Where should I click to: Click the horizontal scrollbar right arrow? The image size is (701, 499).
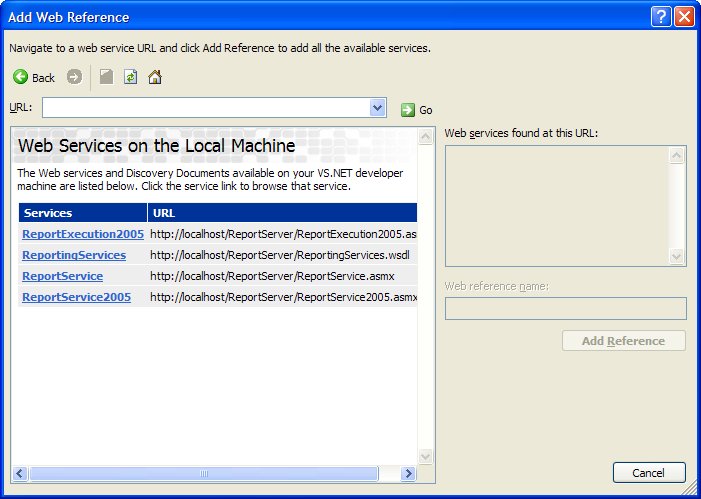click(409, 473)
